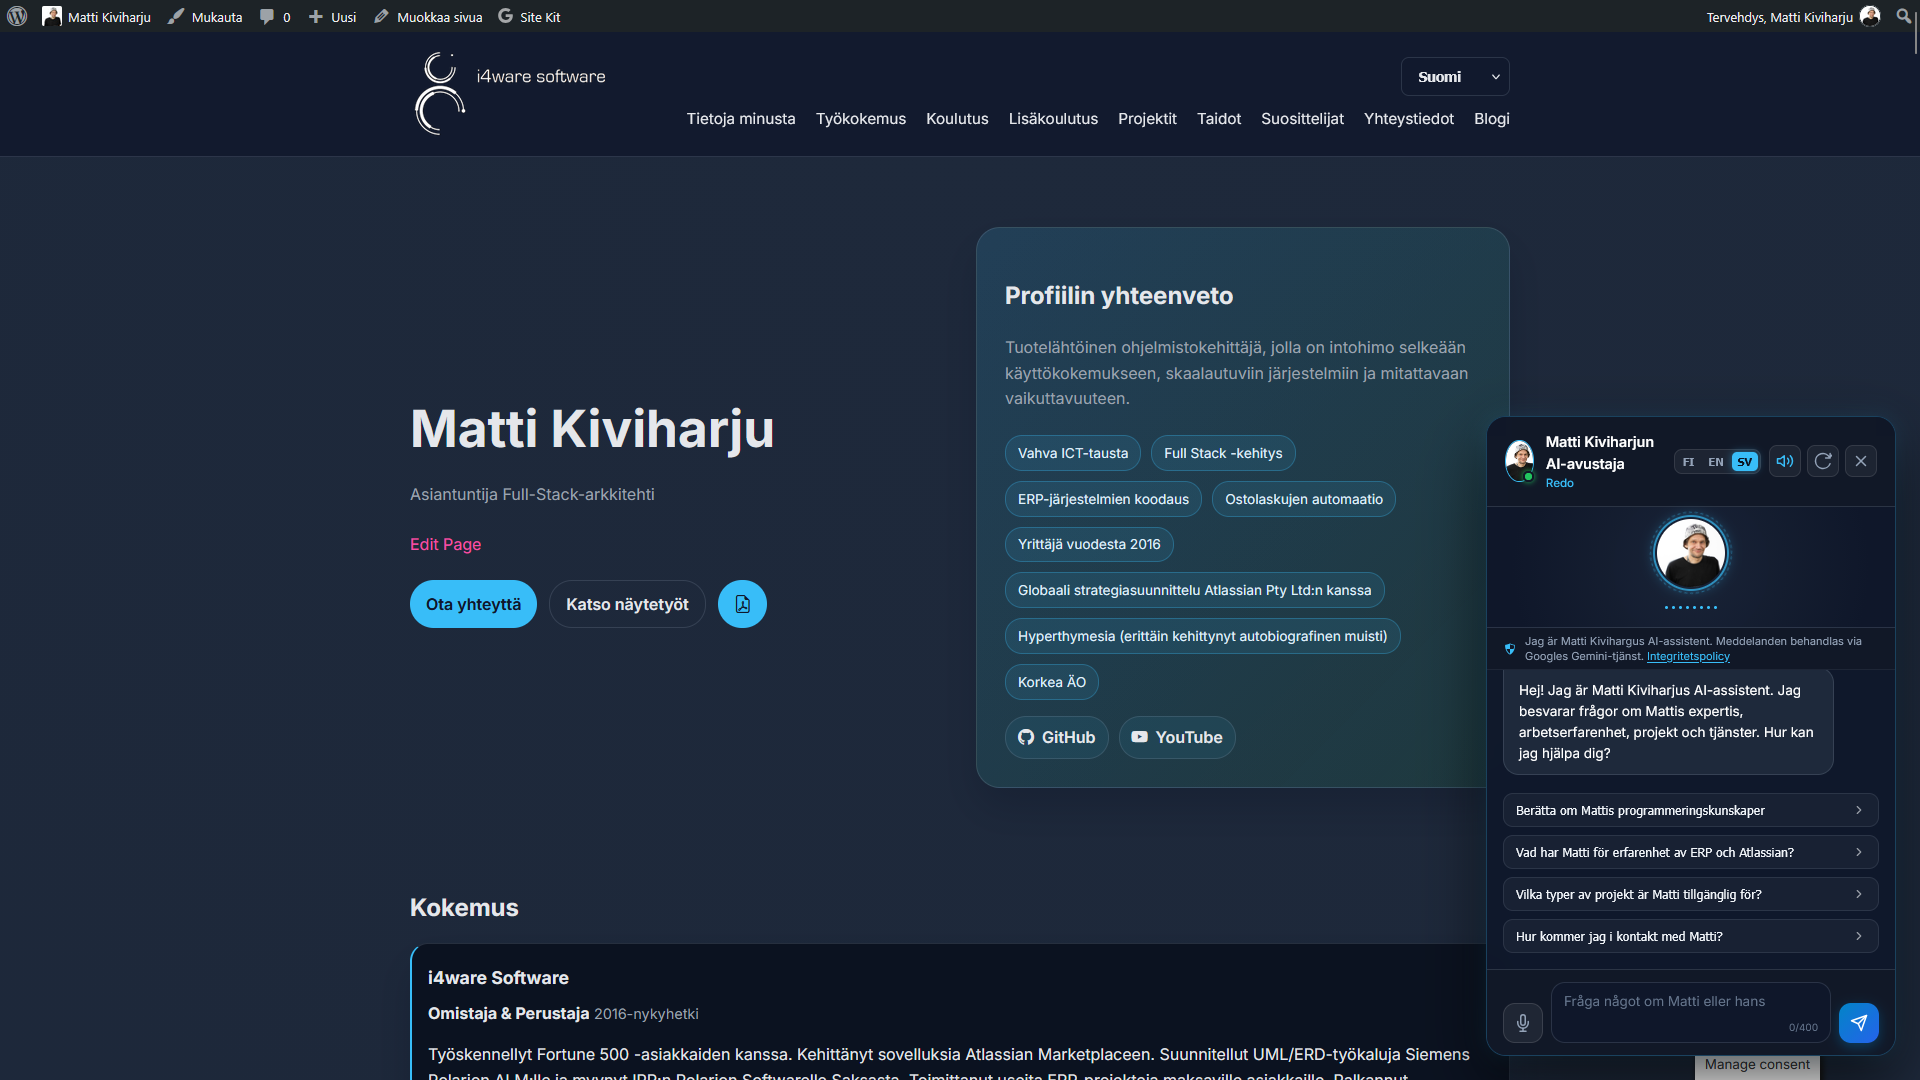The height and width of the screenshot is (1080, 1920).
Task: Go to Työkokemus menu item
Action: tap(861, 118)
